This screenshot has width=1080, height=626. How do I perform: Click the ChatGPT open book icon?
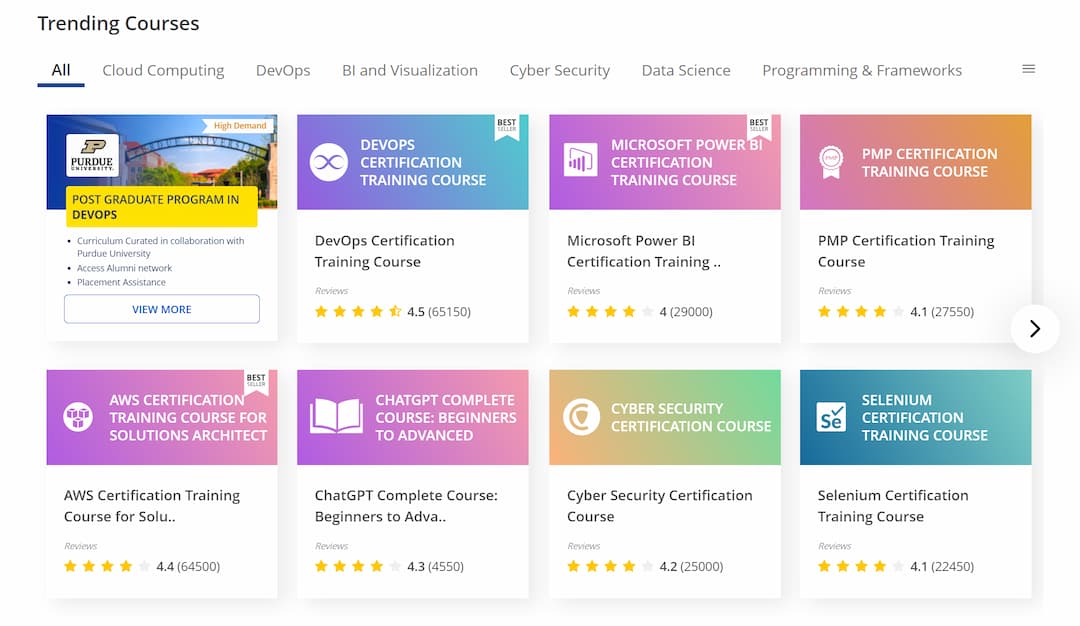336,416
